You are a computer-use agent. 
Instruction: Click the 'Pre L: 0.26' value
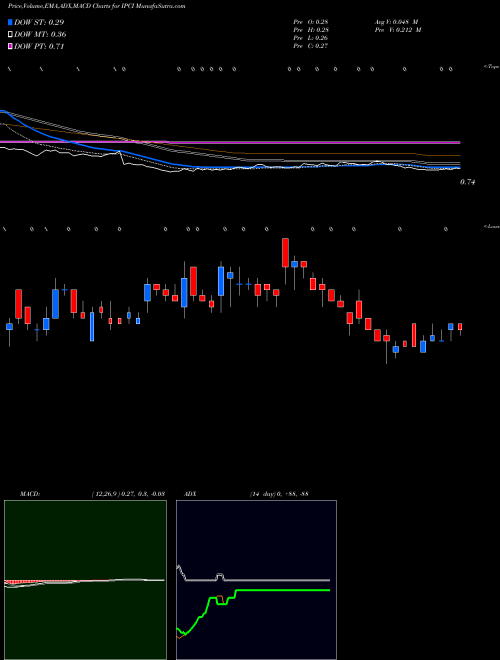pos(311,38)
